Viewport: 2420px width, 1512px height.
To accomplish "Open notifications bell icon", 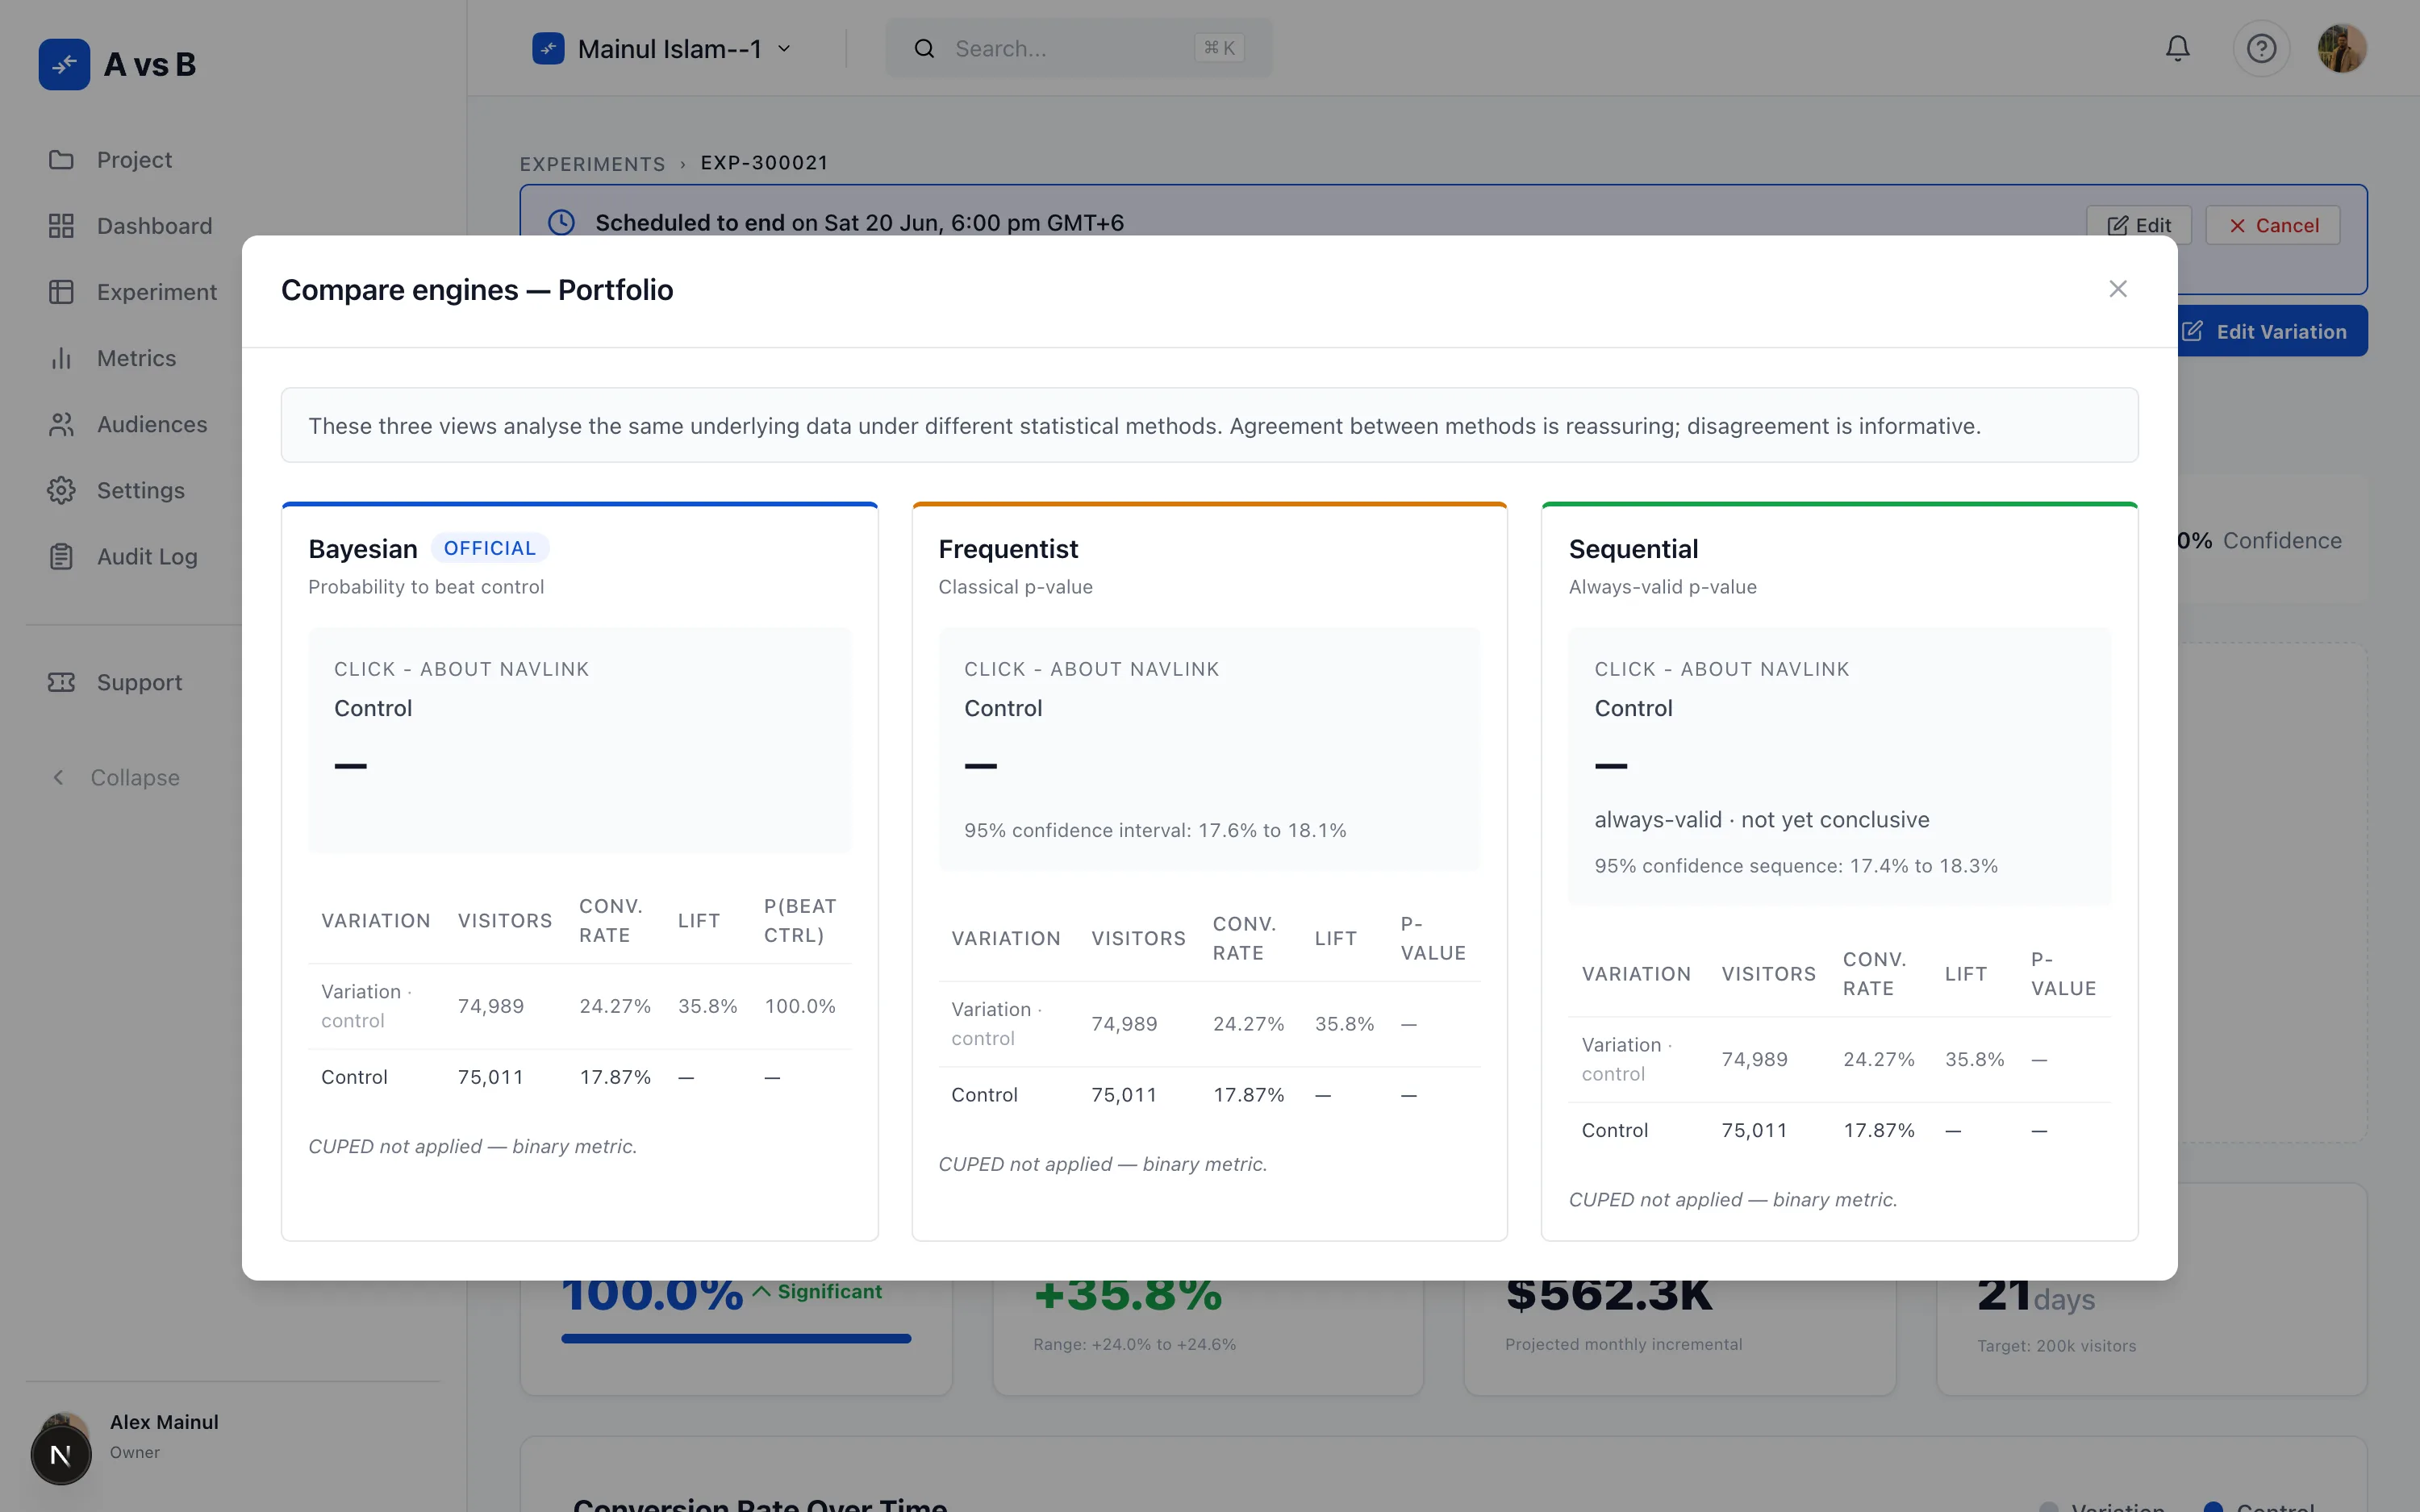I will pyautogui.click(x=2177, y=48).
